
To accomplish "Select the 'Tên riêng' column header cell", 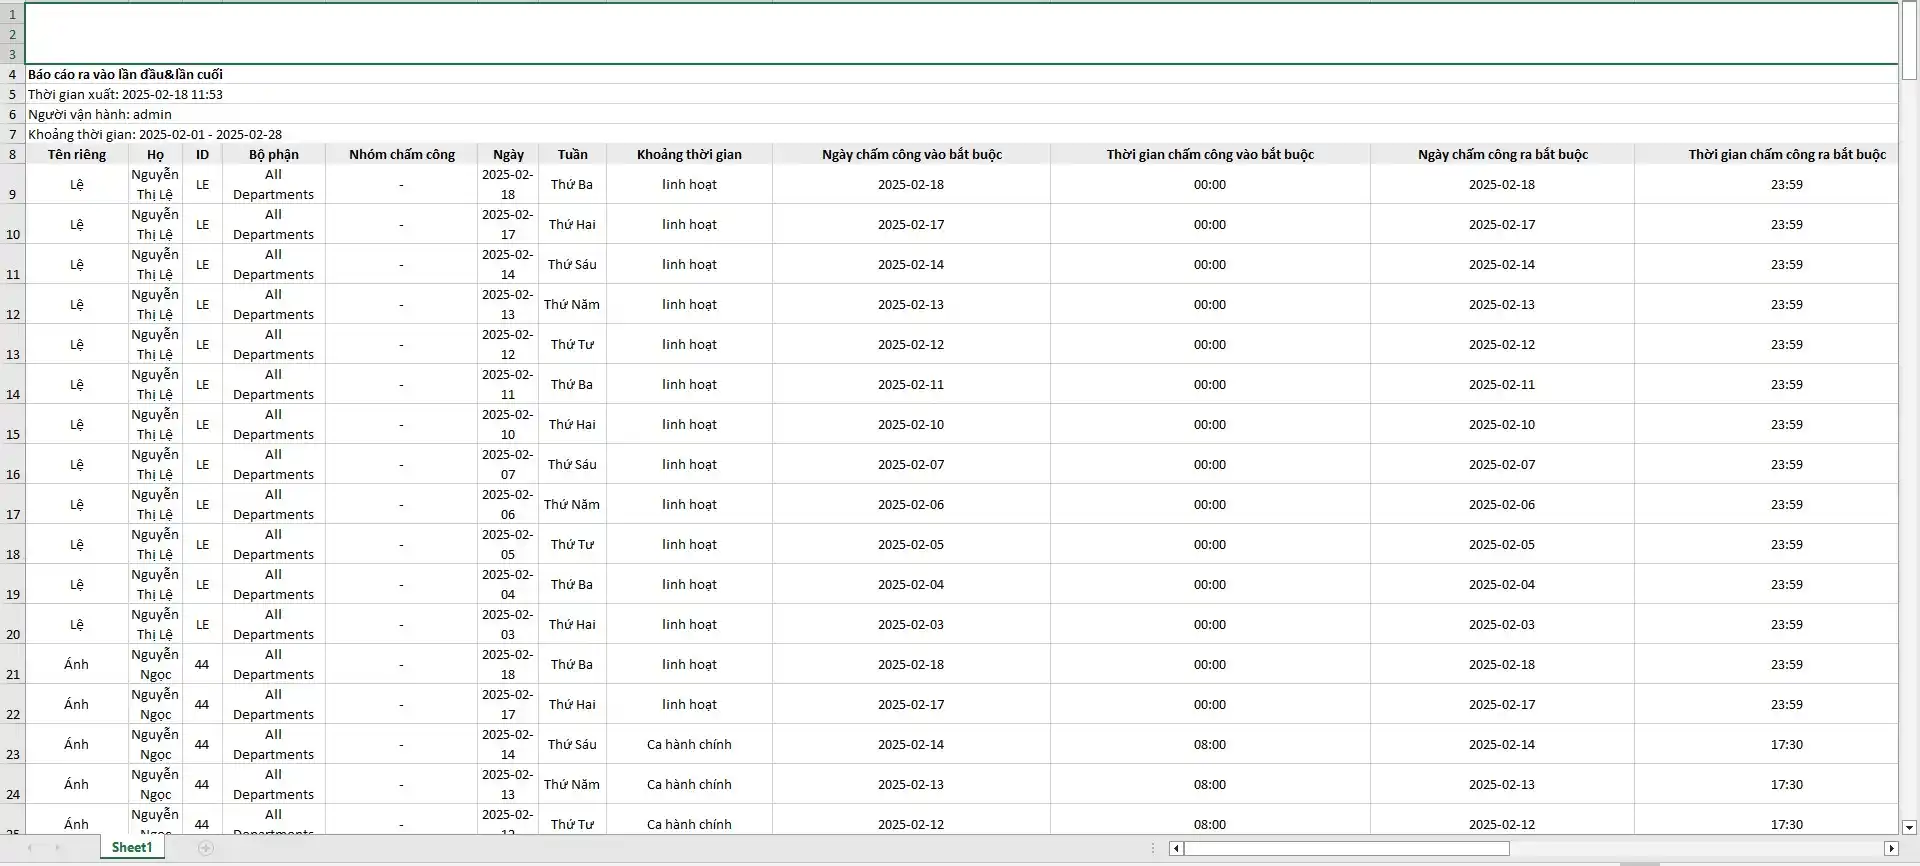I will (76, 154).
